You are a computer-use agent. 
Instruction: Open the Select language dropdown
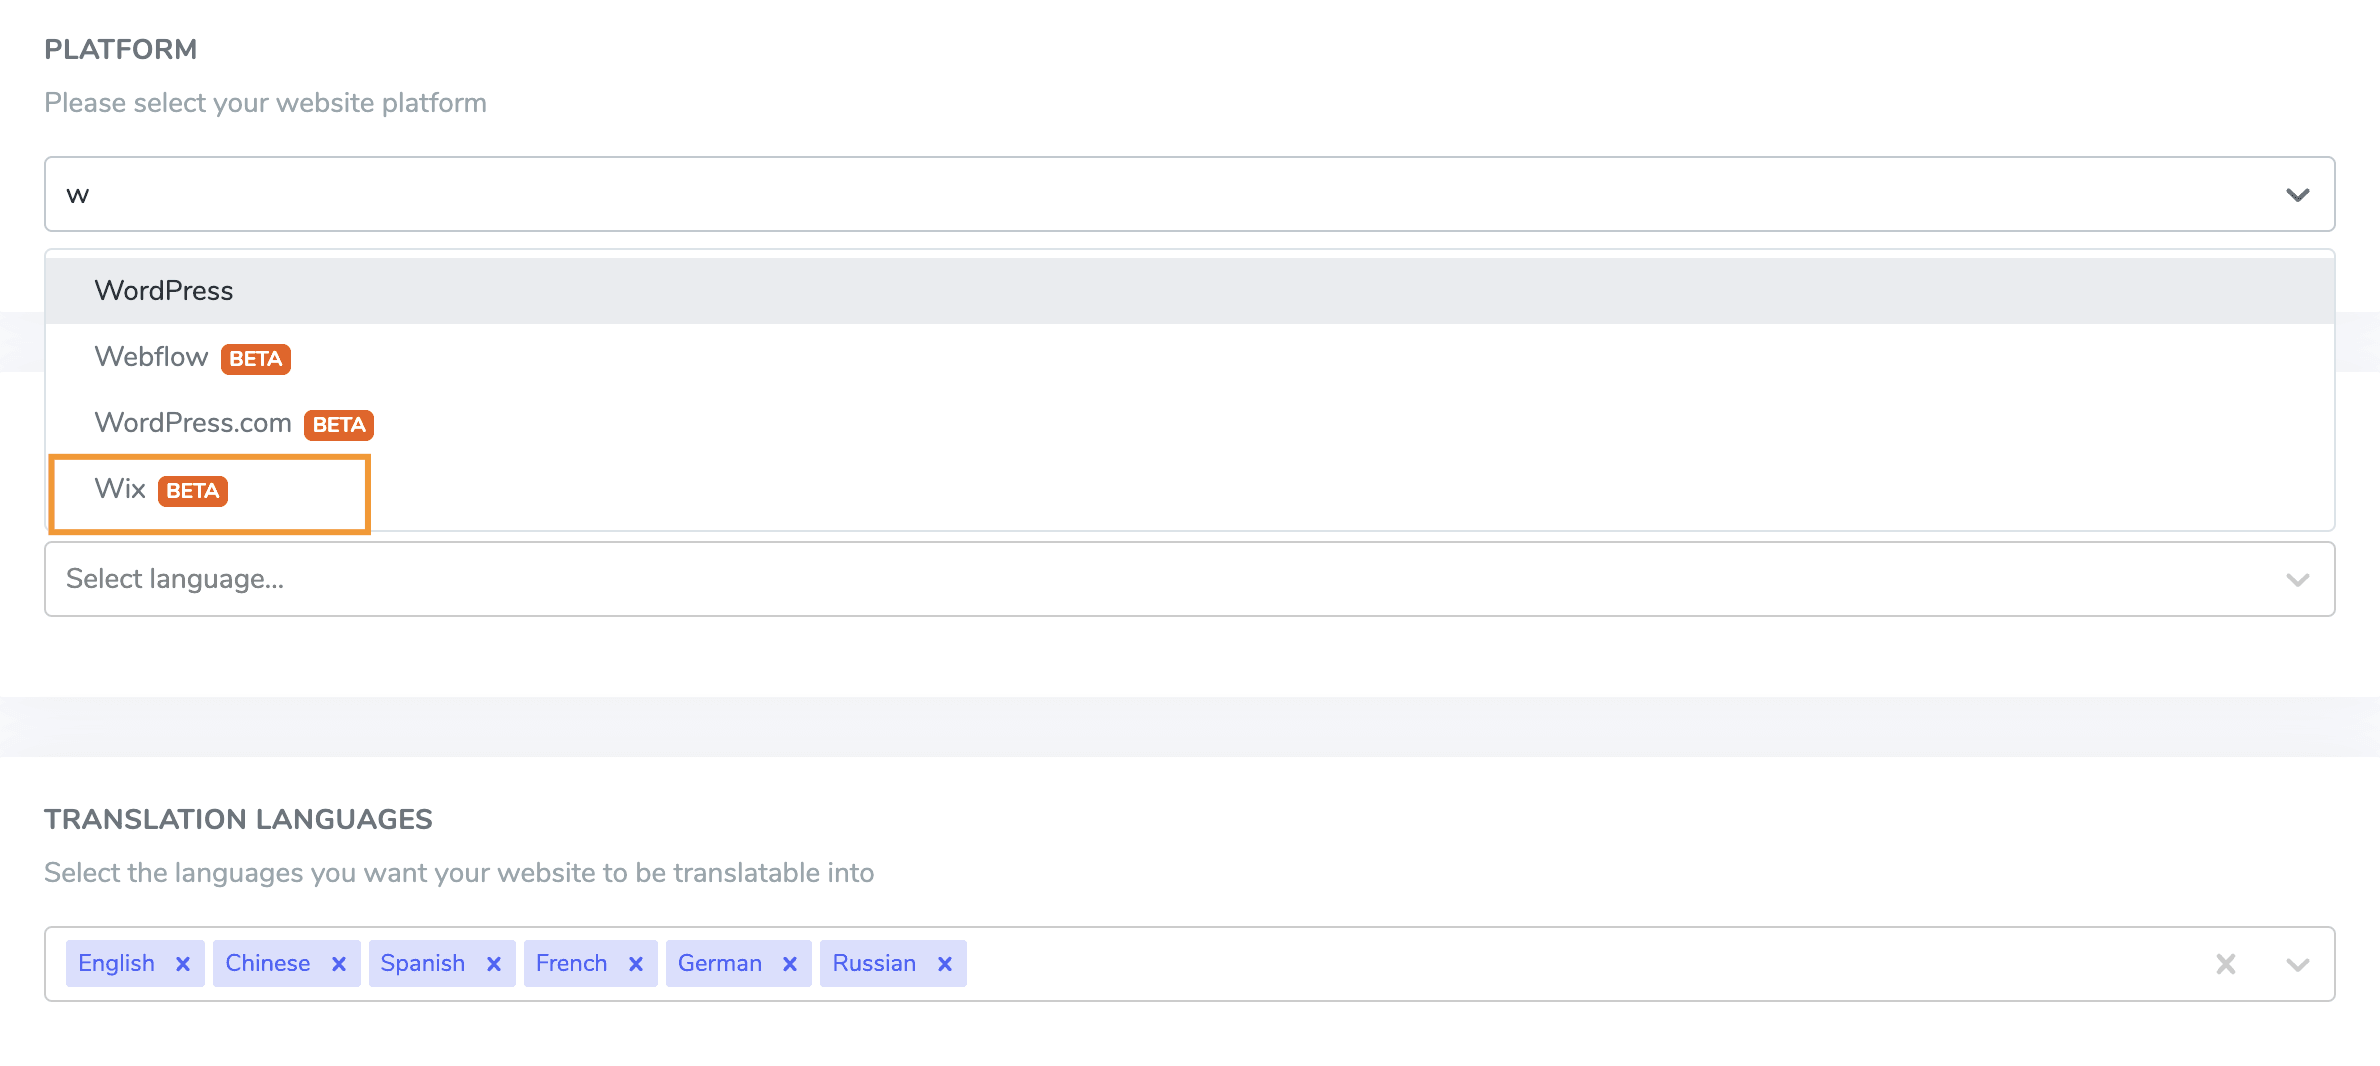coord(1190,579)
